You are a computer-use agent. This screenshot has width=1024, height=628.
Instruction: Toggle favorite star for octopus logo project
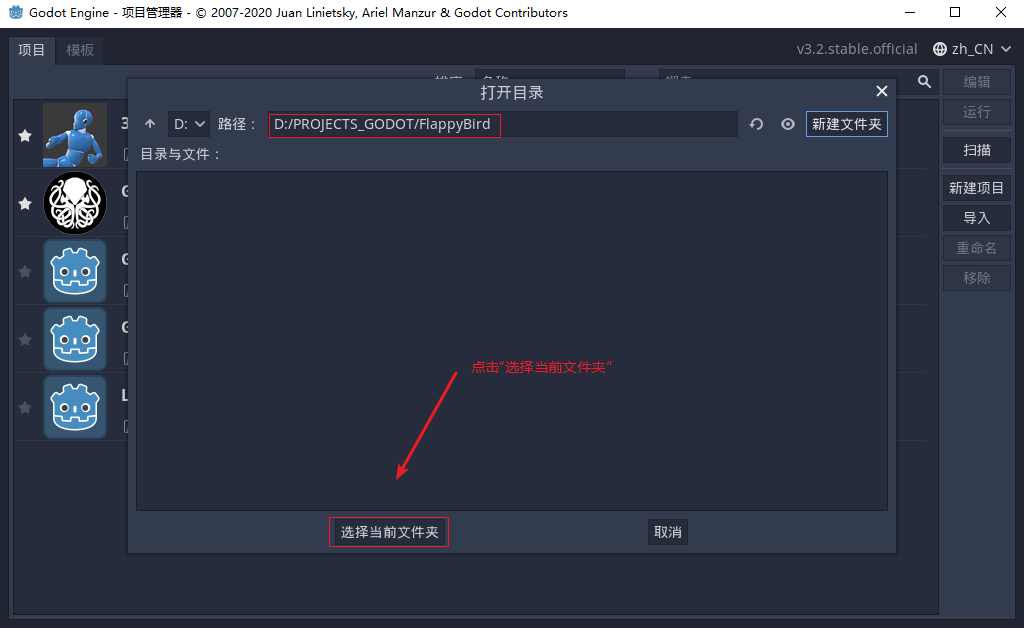click(25, 204)
